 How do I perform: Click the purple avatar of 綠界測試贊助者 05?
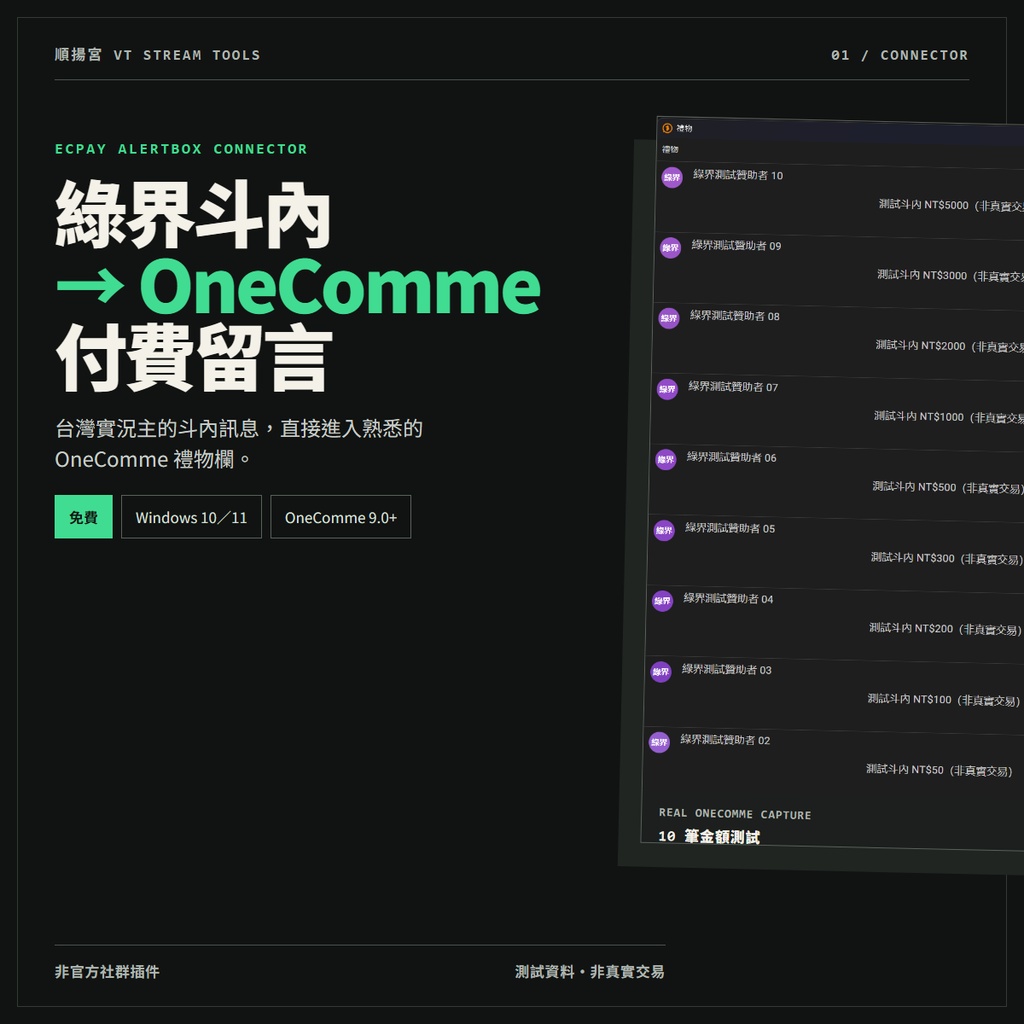point(664,530)
